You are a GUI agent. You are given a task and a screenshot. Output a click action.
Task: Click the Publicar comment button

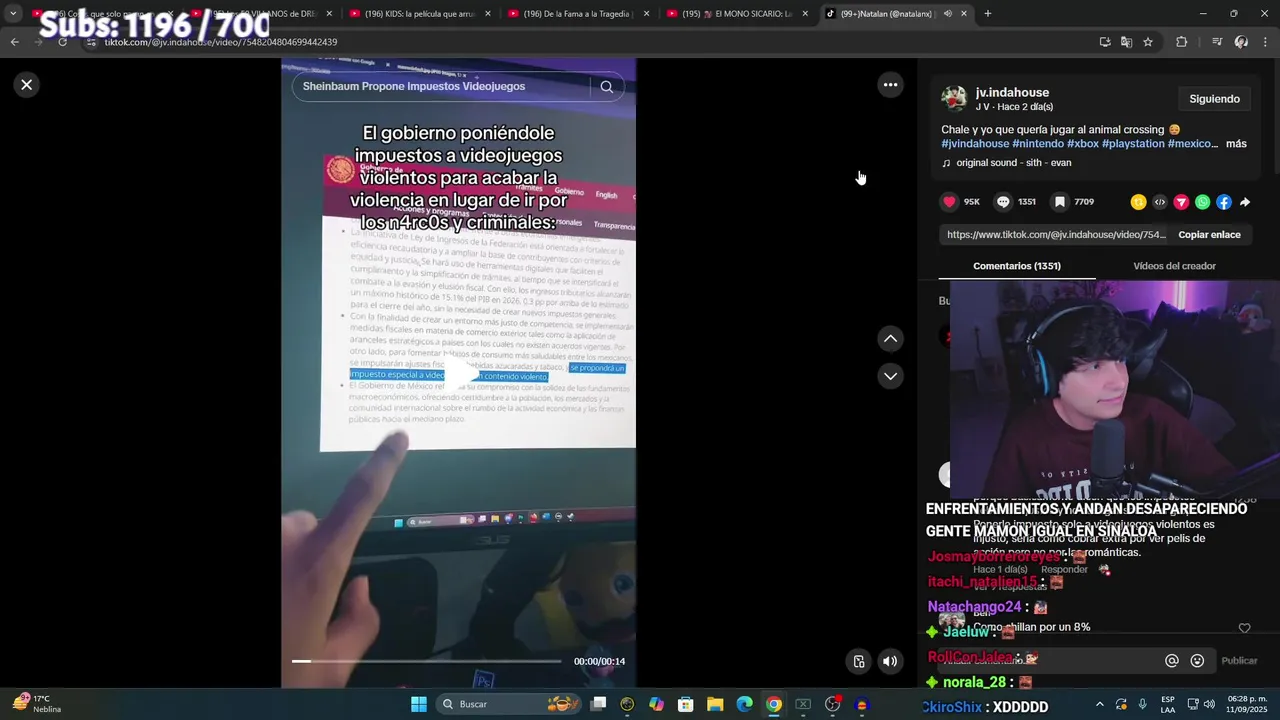pyautogui.click(x=1239, y=661)
